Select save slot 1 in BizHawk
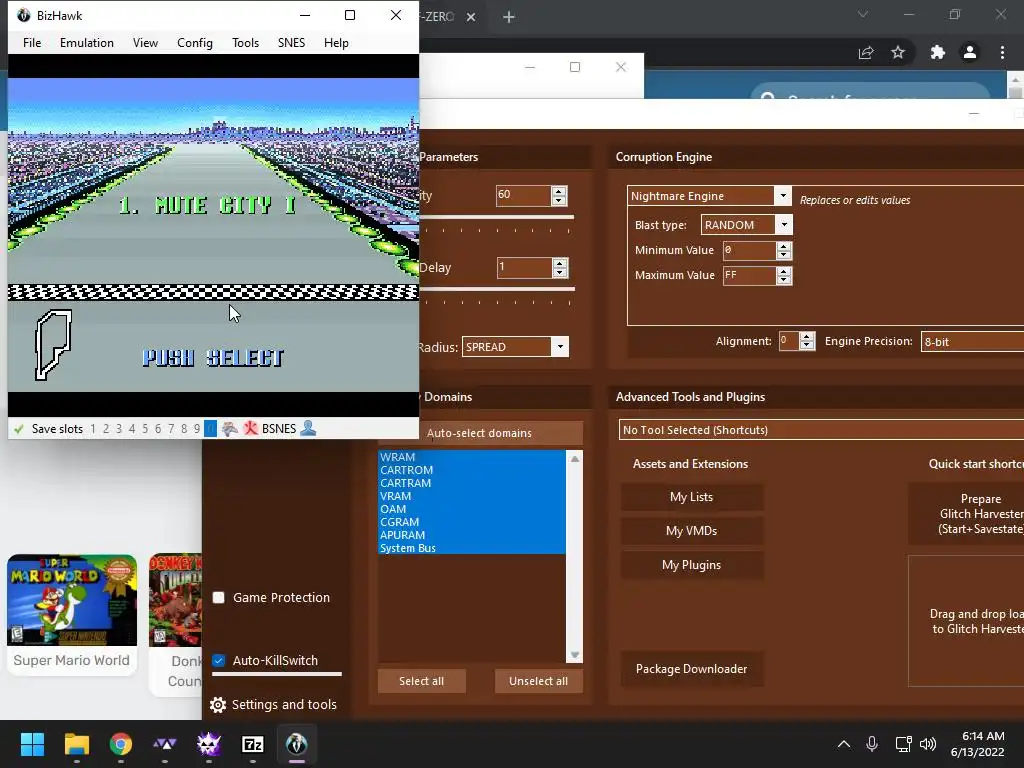Viewport: 1024px width, 768px height. [x=93, y=429]
